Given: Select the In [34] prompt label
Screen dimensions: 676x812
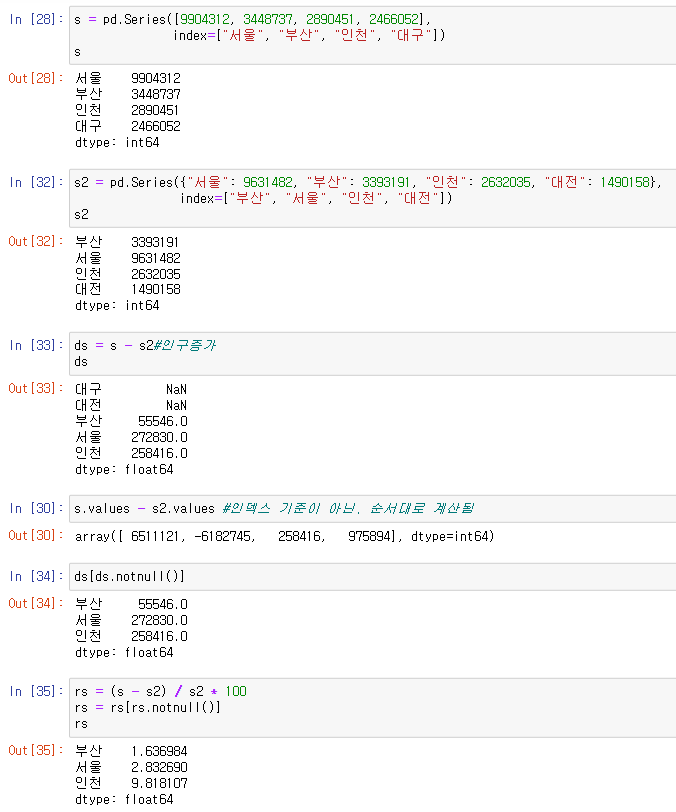Looking at the screenshot, I should click(x=36, y=576).
